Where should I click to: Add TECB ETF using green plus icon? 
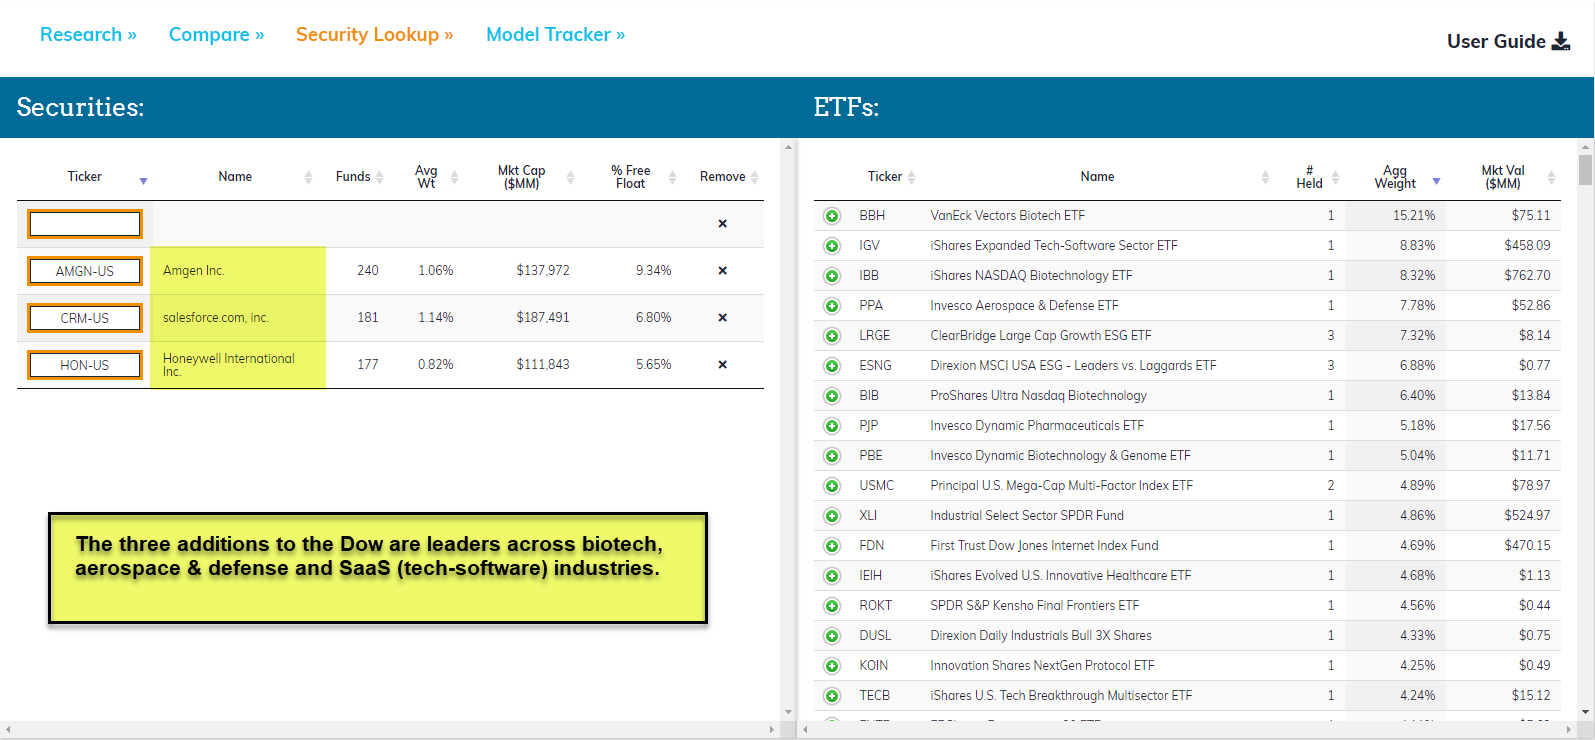point(832,696)
